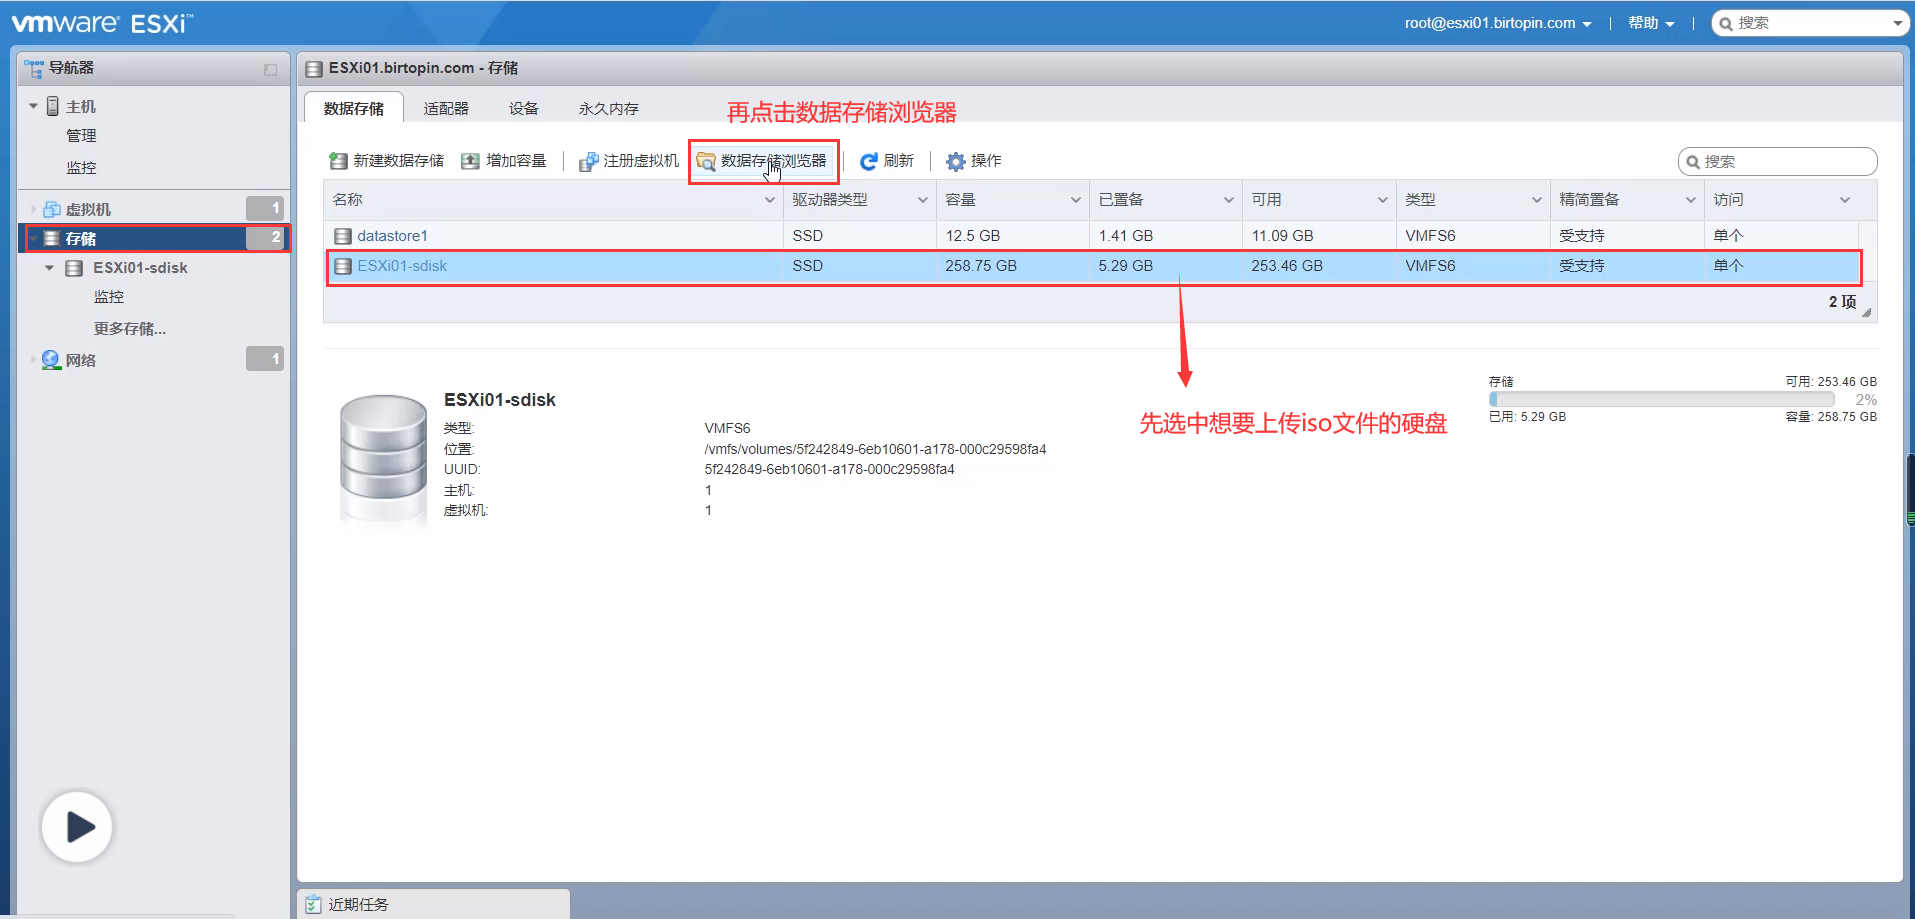Open the Type (类型) column dropdown arrow
The image size is (1915, 919).
[x=1537, y=200]
